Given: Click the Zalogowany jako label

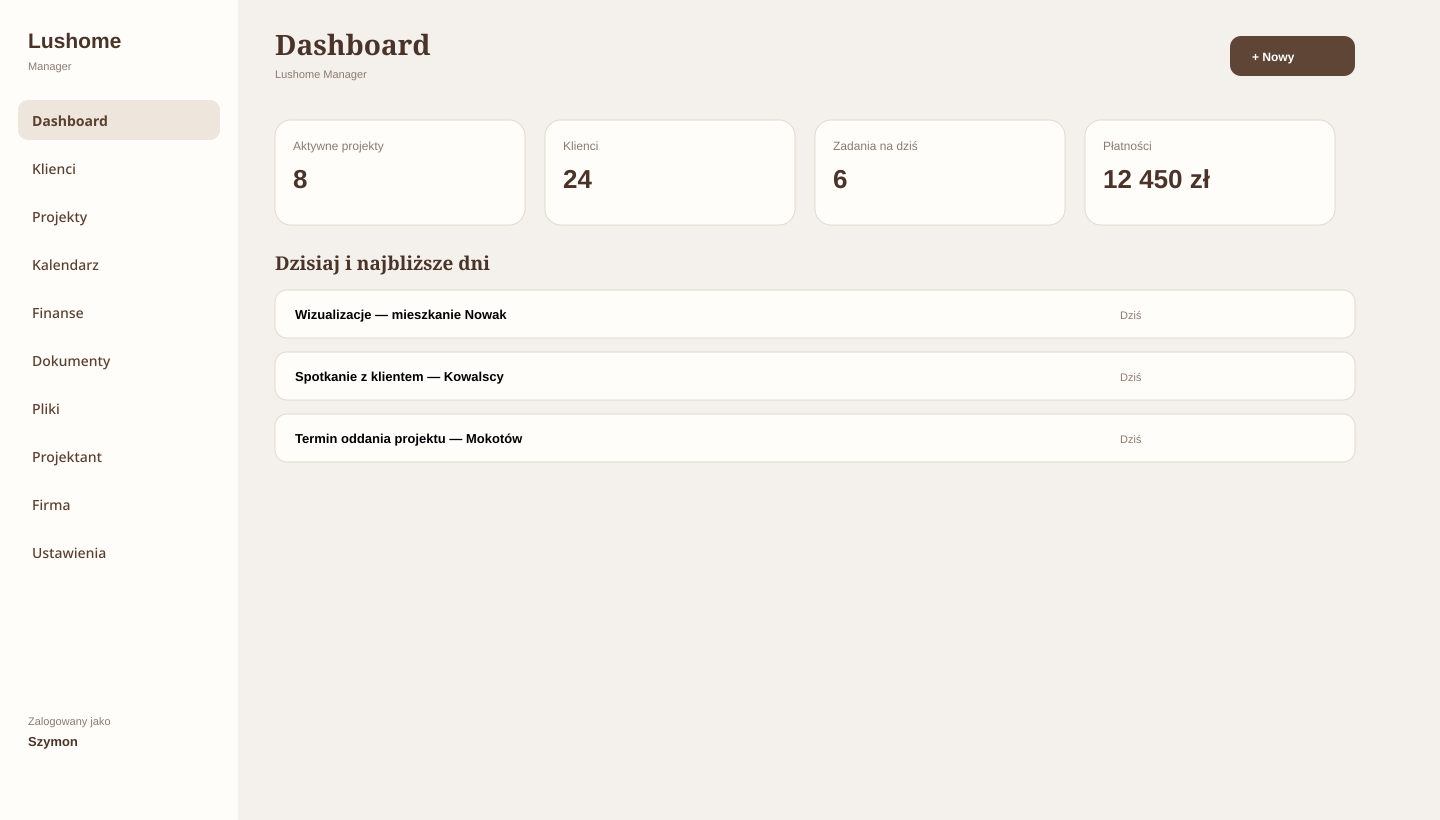Looking at the screenshot, I should click(69, 721).
